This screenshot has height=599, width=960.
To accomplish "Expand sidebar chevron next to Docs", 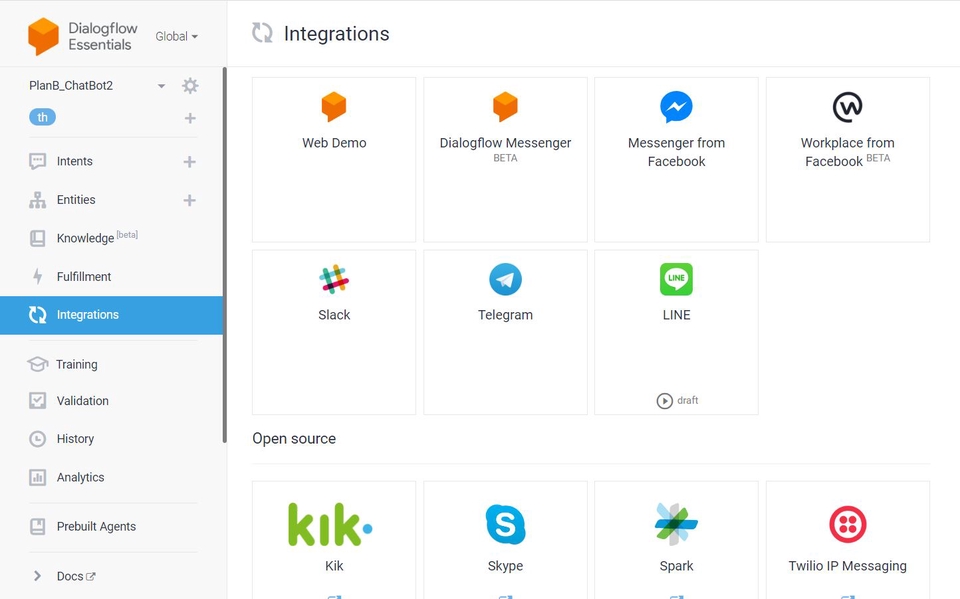I will [x=37, y=576].
